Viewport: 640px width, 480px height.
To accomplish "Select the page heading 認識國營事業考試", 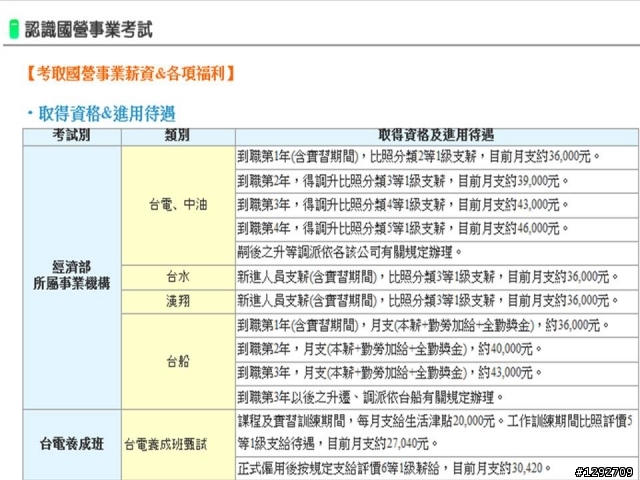I will click(x=89, y=29).
